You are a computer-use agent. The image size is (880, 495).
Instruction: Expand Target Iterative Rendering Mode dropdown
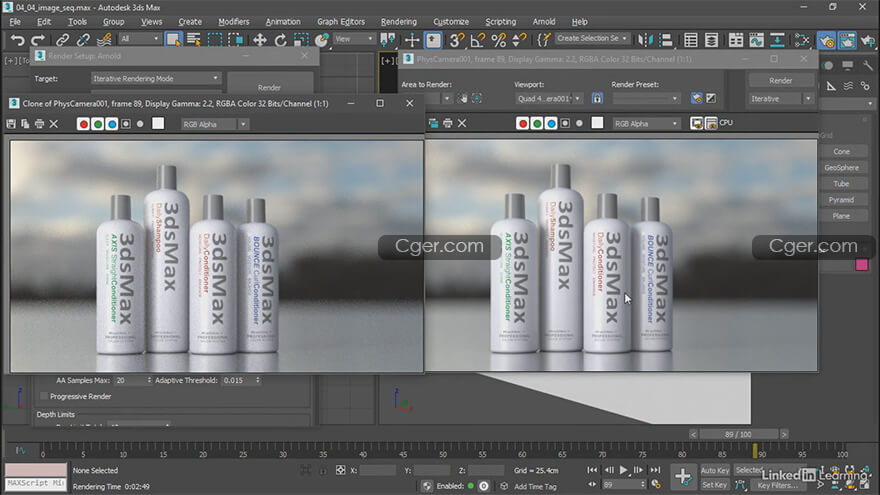[156, 79]
